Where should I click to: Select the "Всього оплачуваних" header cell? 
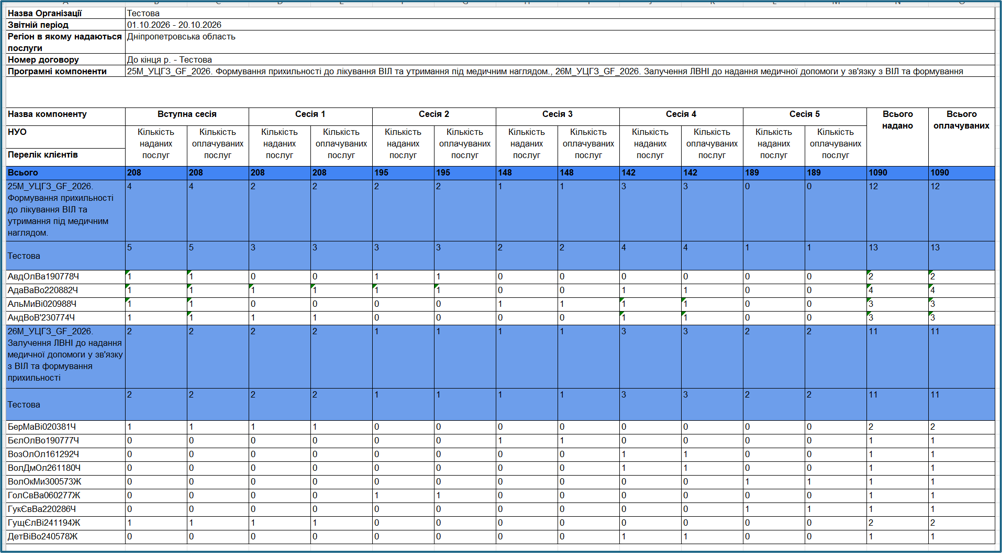pos(961,137)
